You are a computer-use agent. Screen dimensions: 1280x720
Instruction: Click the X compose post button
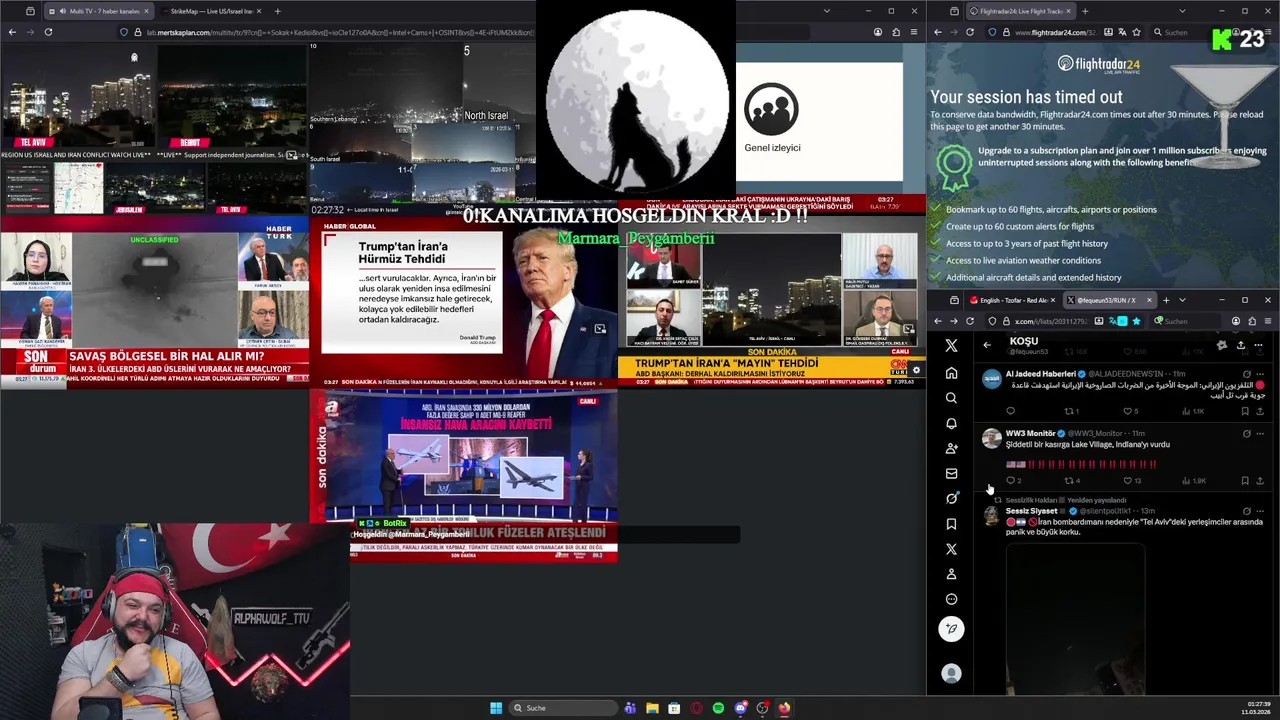pos(951,628)
